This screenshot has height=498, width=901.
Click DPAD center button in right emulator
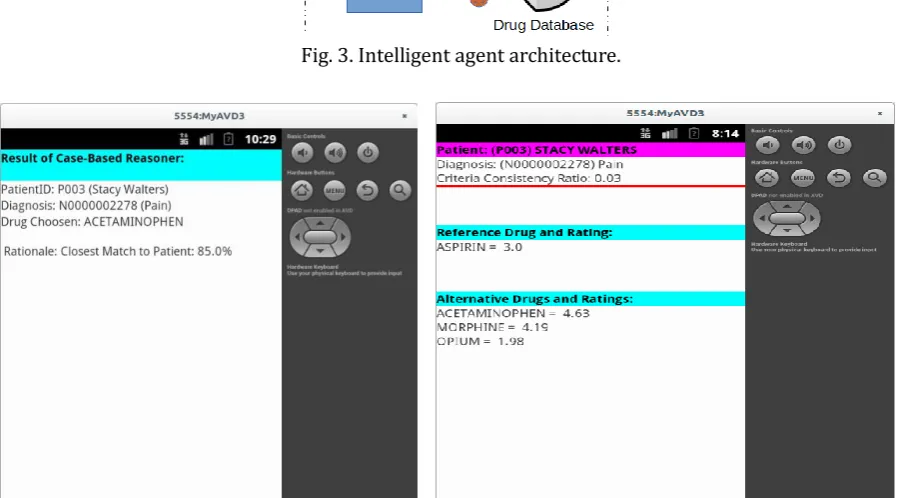pyautogui.click(x=787, y=218)
